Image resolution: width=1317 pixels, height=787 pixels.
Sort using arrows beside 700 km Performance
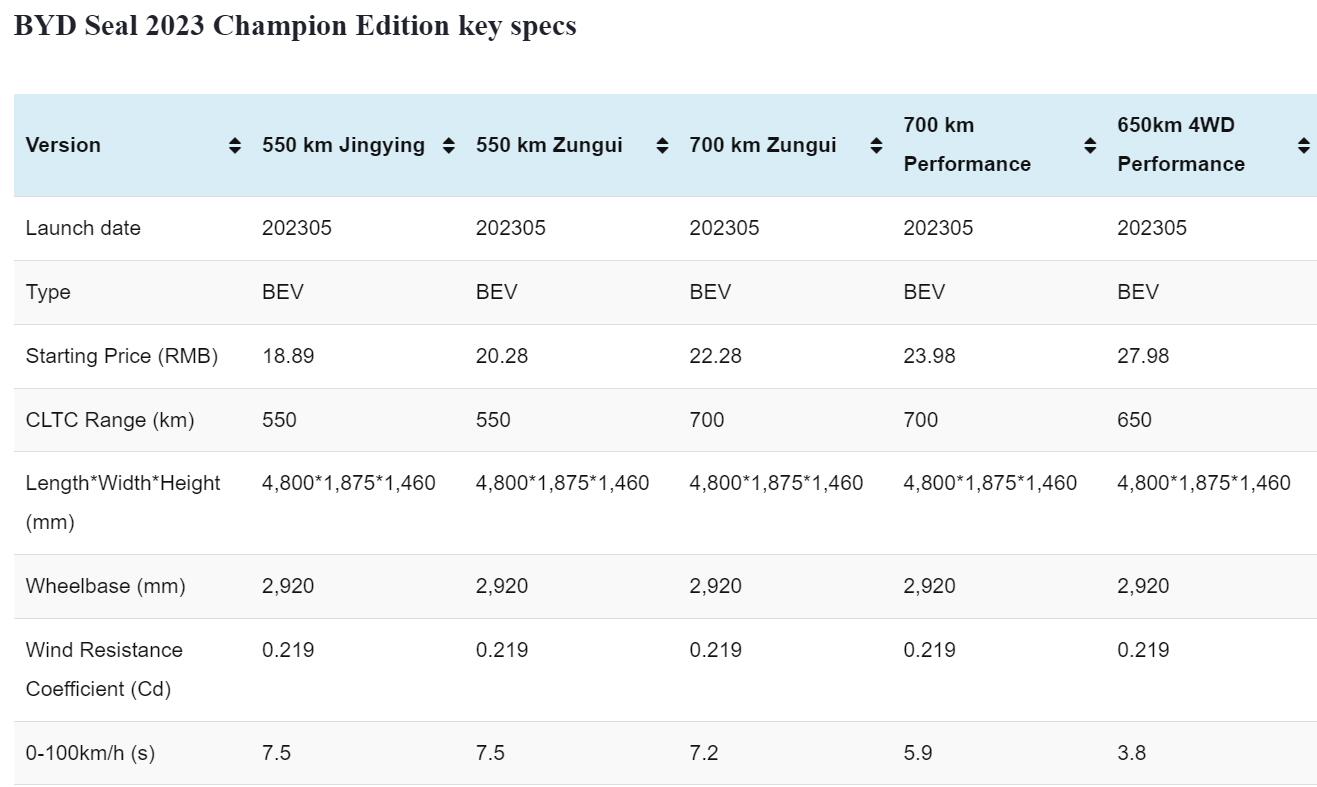pyautogui.click(x=1090, y=146)
